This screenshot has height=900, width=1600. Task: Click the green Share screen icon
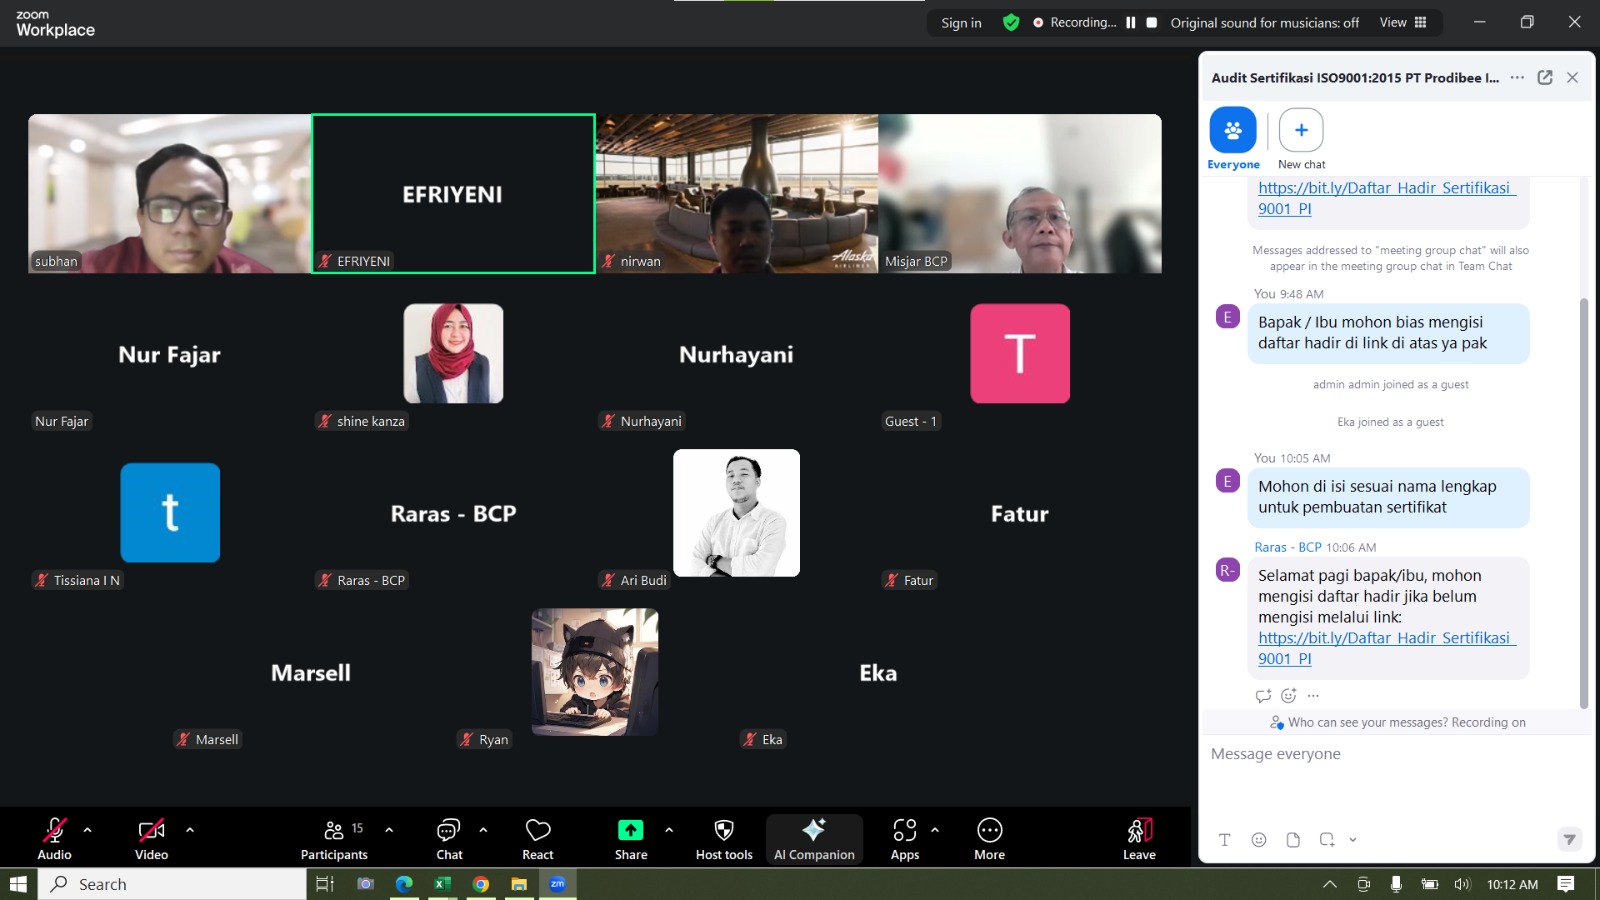(x=630, y=830)
